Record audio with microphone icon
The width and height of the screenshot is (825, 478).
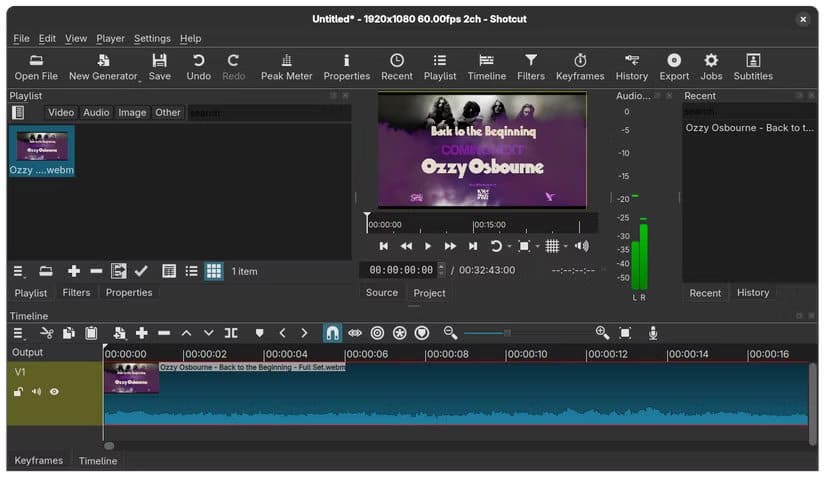coord(653,333)
